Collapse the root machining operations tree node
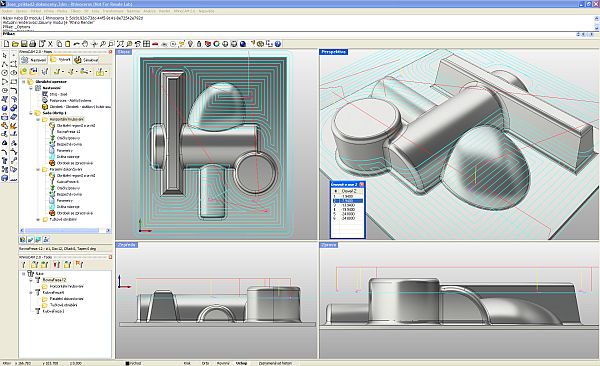600x366 pixels. pyautogui.click(x=23, y=82)
